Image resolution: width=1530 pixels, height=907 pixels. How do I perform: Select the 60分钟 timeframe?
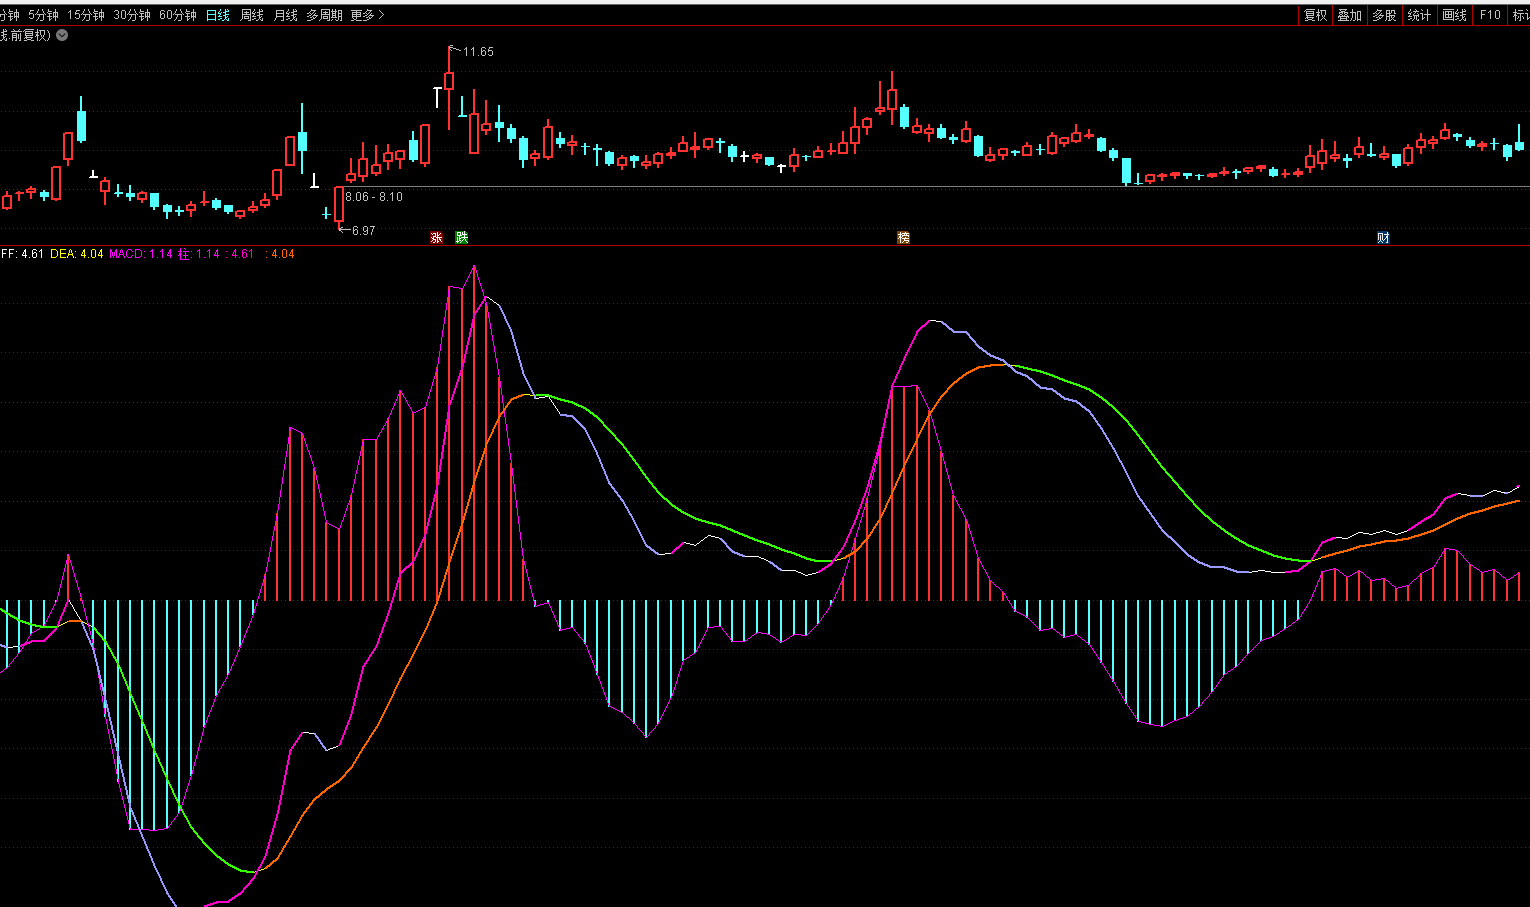coord(178,15)
